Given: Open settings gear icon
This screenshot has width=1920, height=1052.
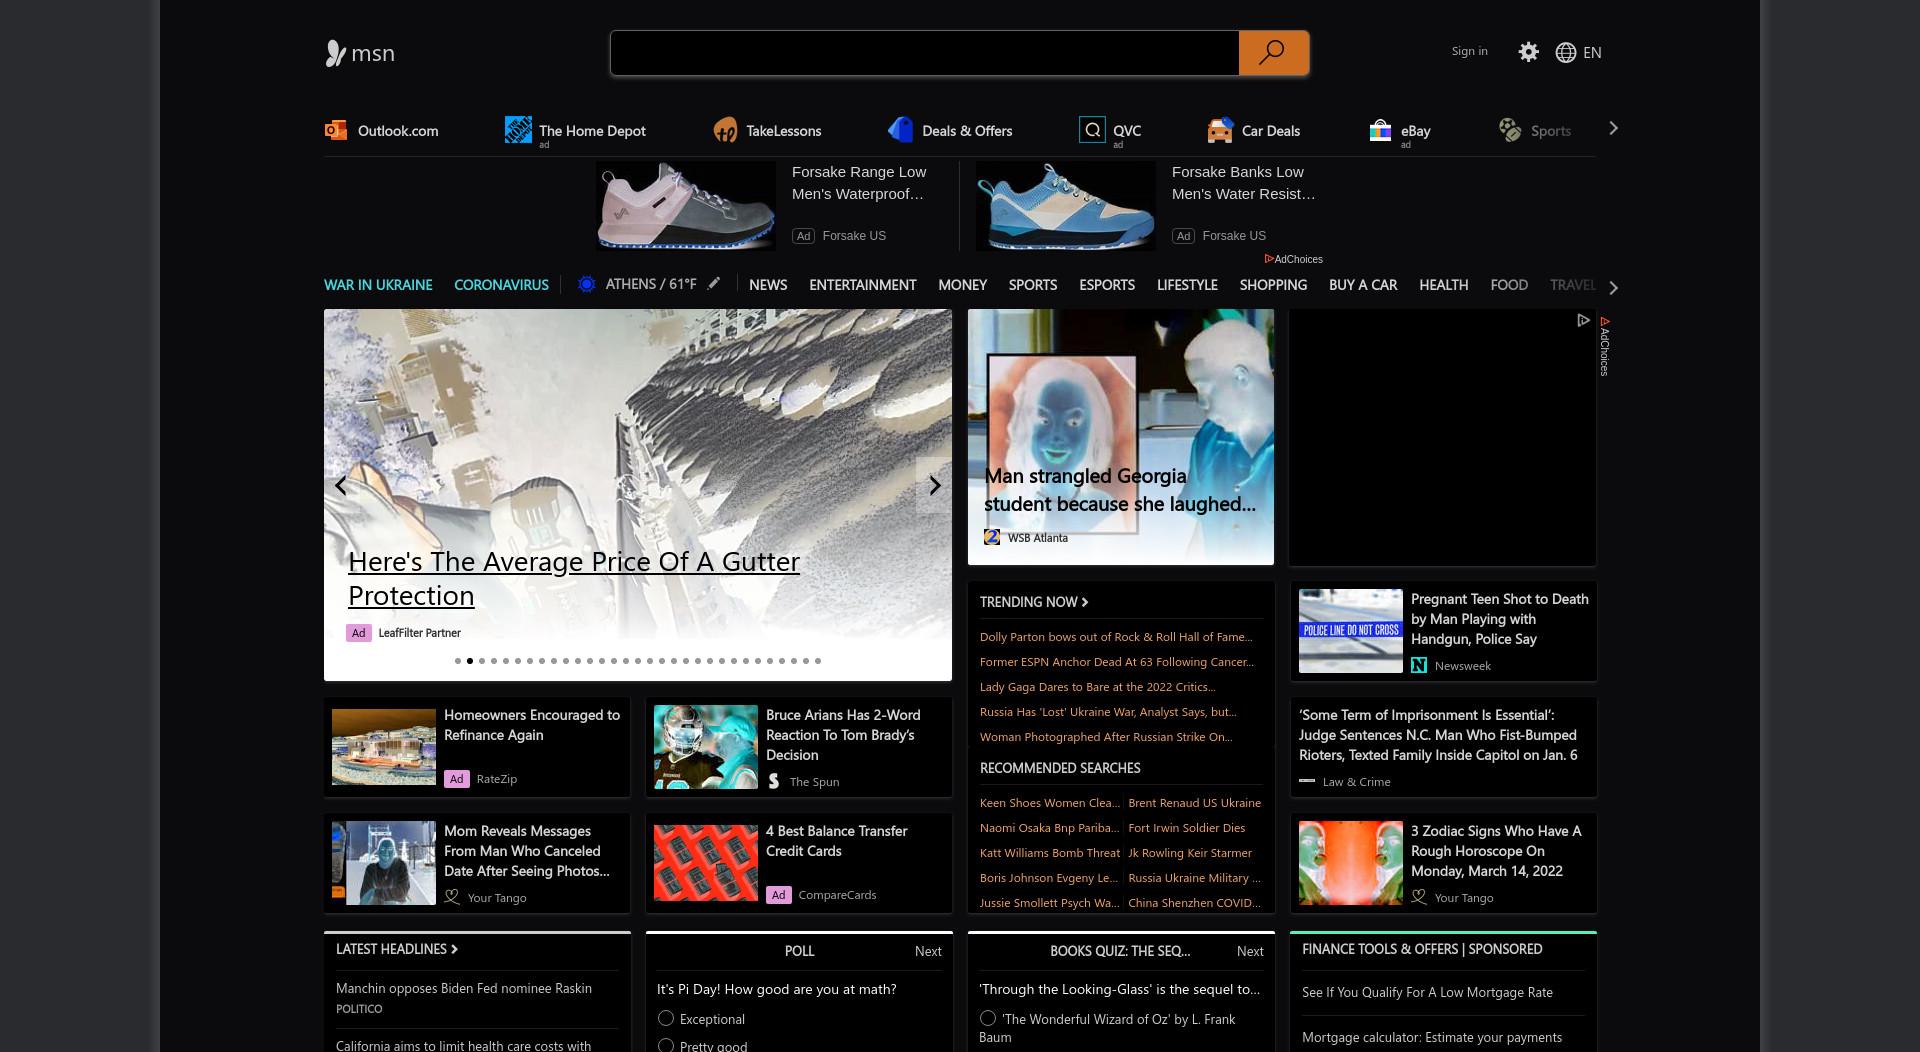Looking at the screenshot, I should pyautogui.click(x=1528, y=52).
